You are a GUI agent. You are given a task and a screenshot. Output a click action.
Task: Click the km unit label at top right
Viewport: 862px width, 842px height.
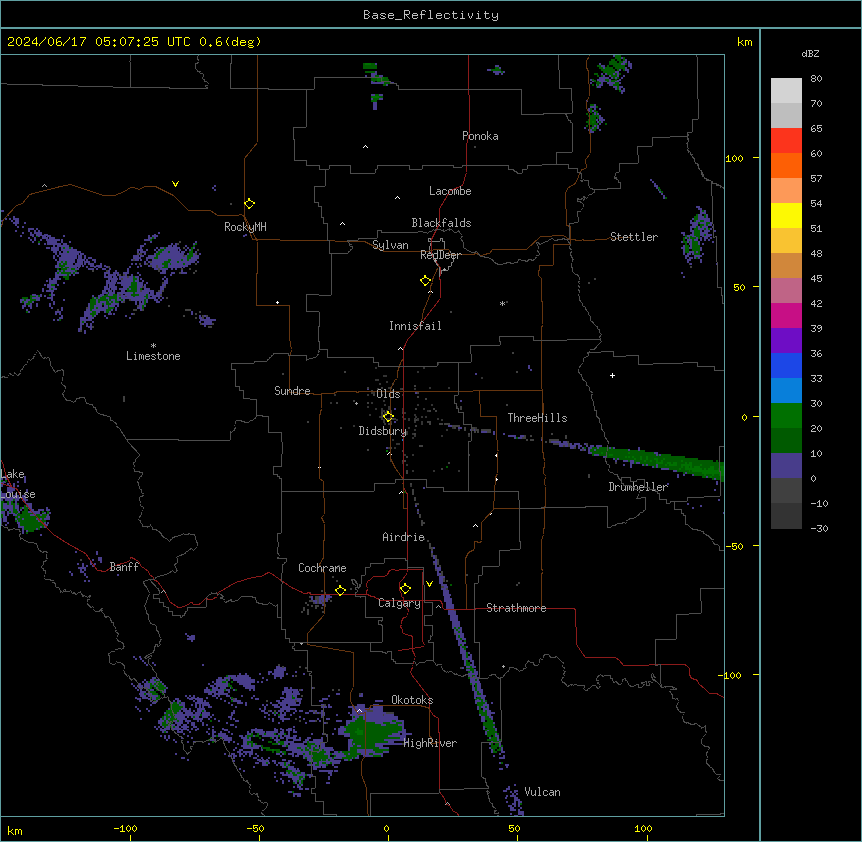pos(744,42)
